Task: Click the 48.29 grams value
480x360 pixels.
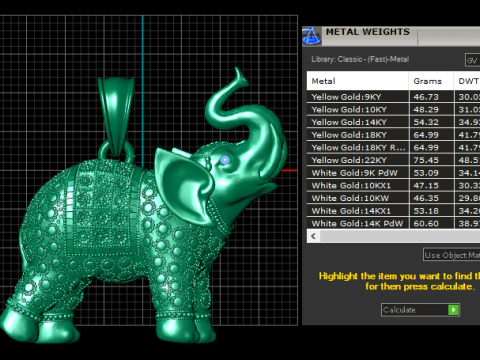Action: click(x=426, y=109)
